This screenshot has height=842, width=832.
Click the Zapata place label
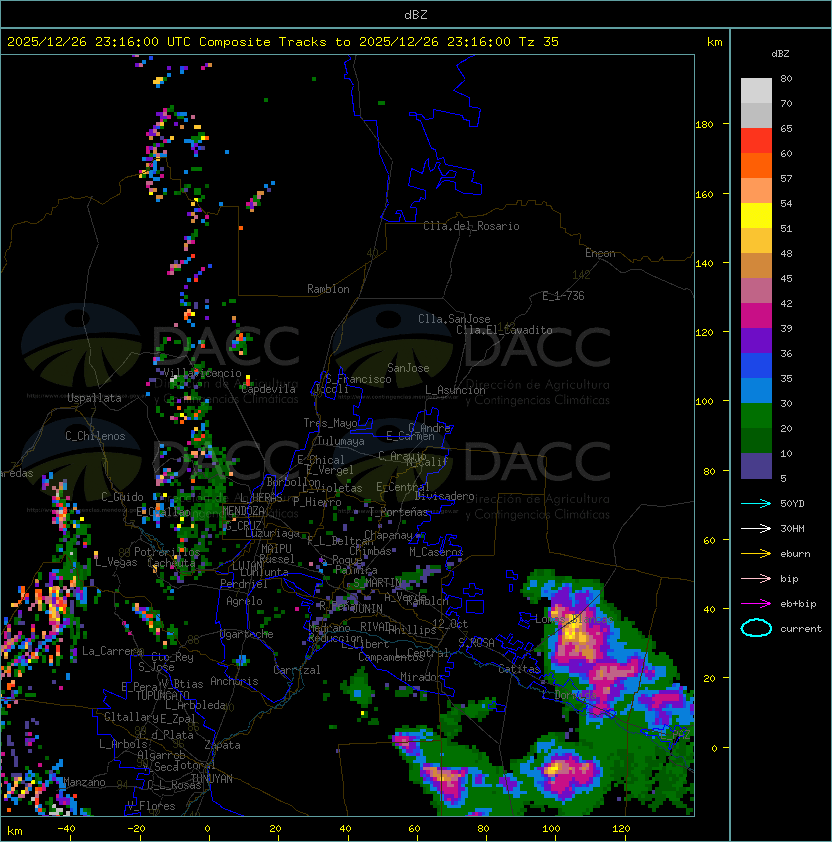(x=222, y=745)
